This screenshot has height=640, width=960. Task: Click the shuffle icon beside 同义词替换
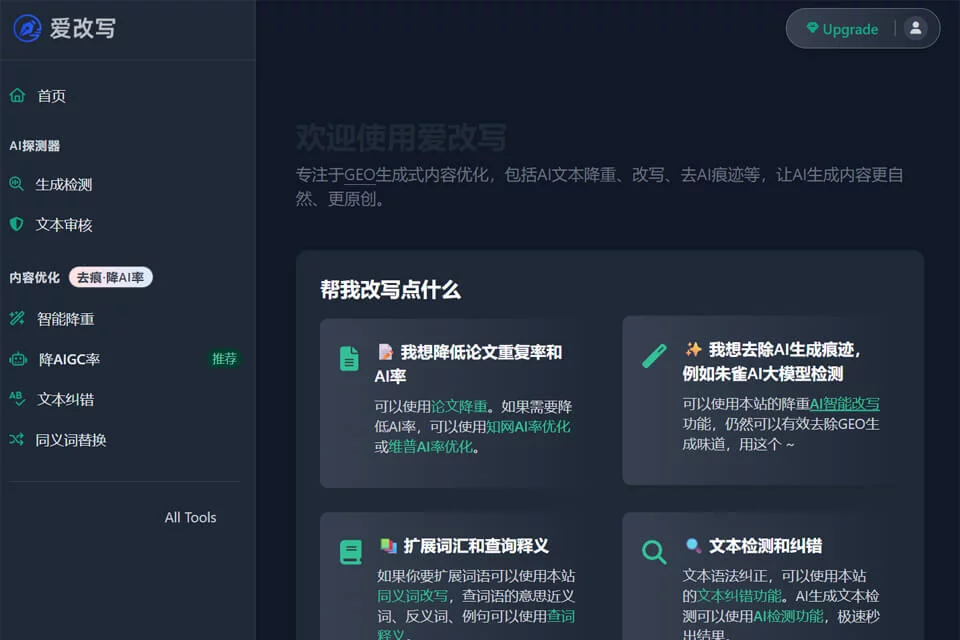[x=17, y=439]
